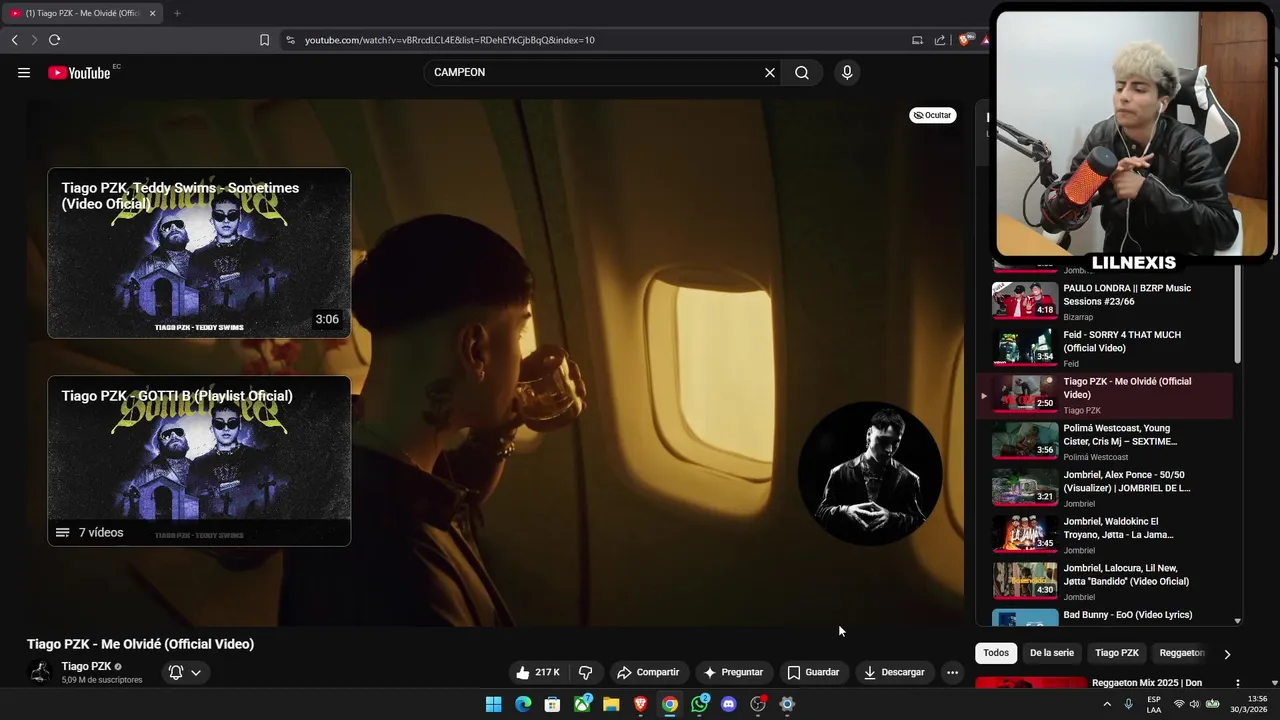Bookmark this page using the bookmark icon
Screen dimensions: 1280x720
264,40
